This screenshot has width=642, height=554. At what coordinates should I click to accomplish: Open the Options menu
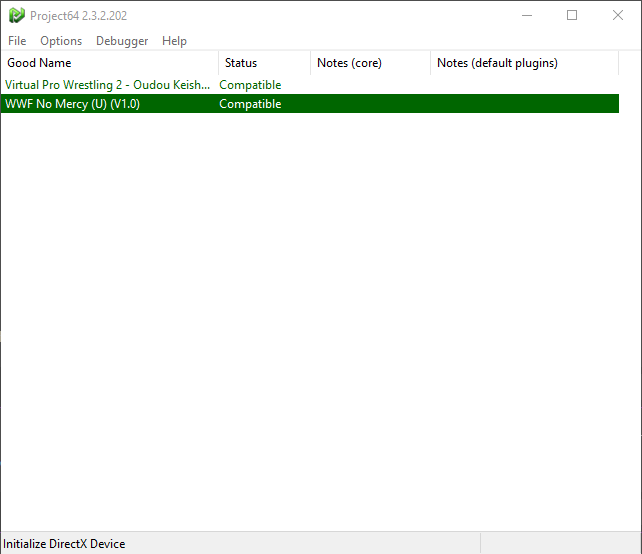[x=61, y=41]
